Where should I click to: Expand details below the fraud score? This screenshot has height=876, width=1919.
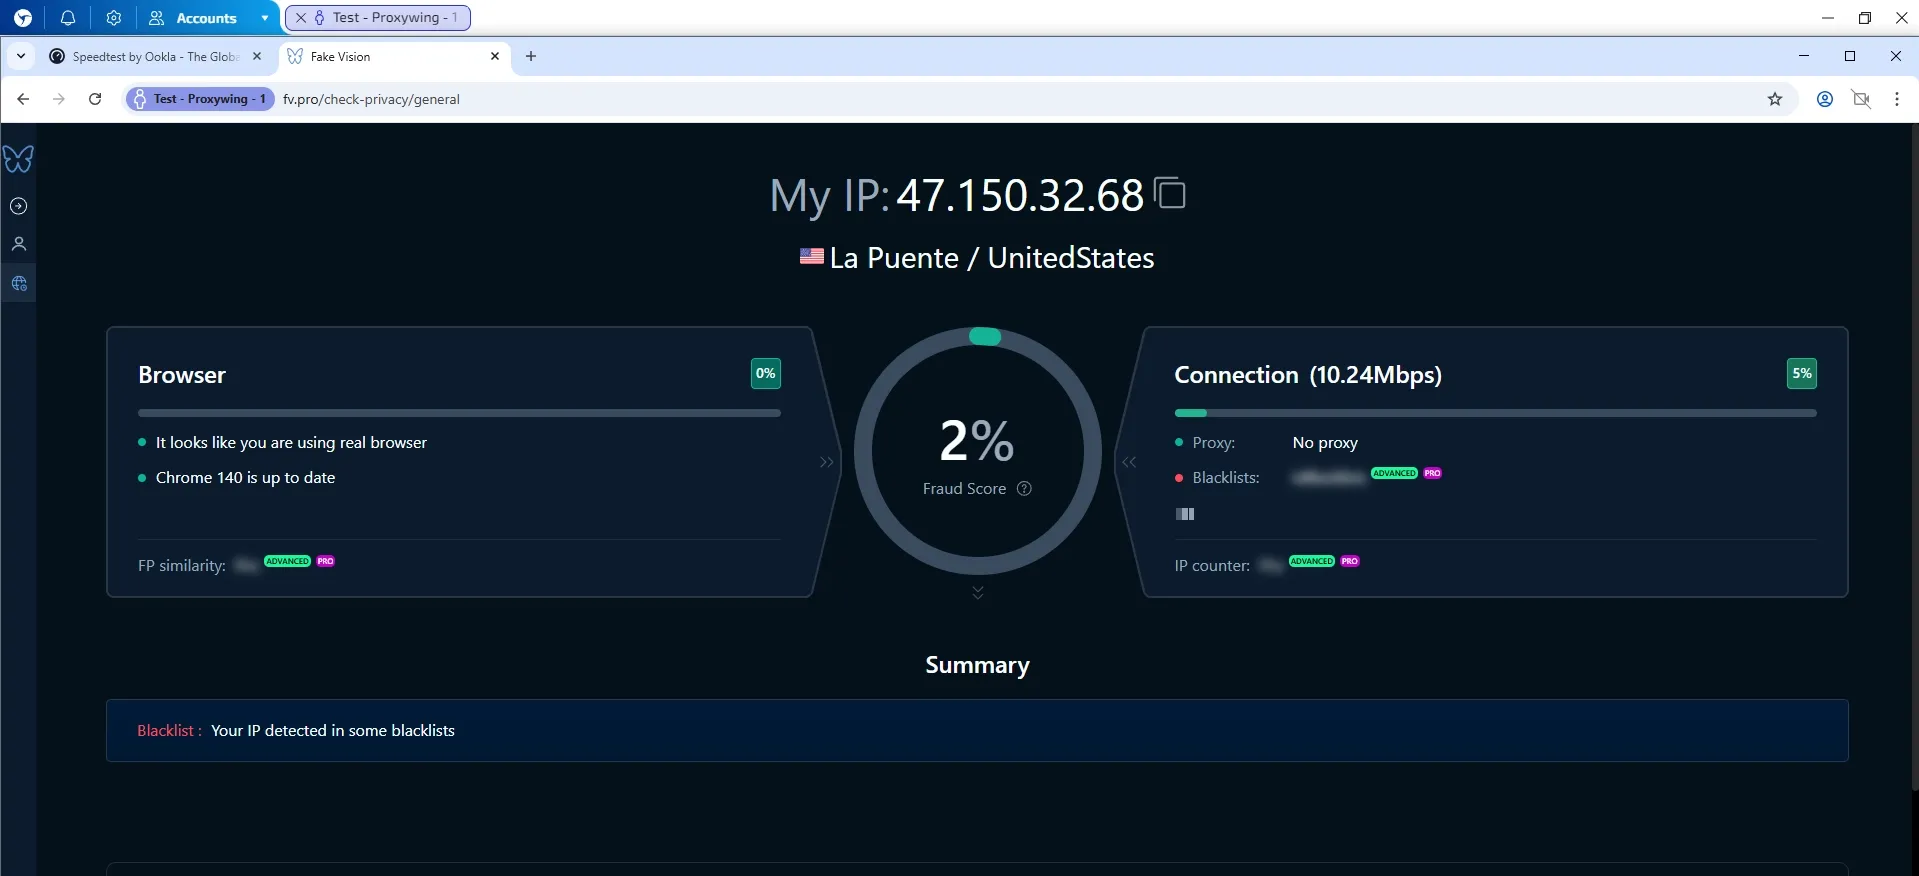pyautogui.click(x=977, y=592)
